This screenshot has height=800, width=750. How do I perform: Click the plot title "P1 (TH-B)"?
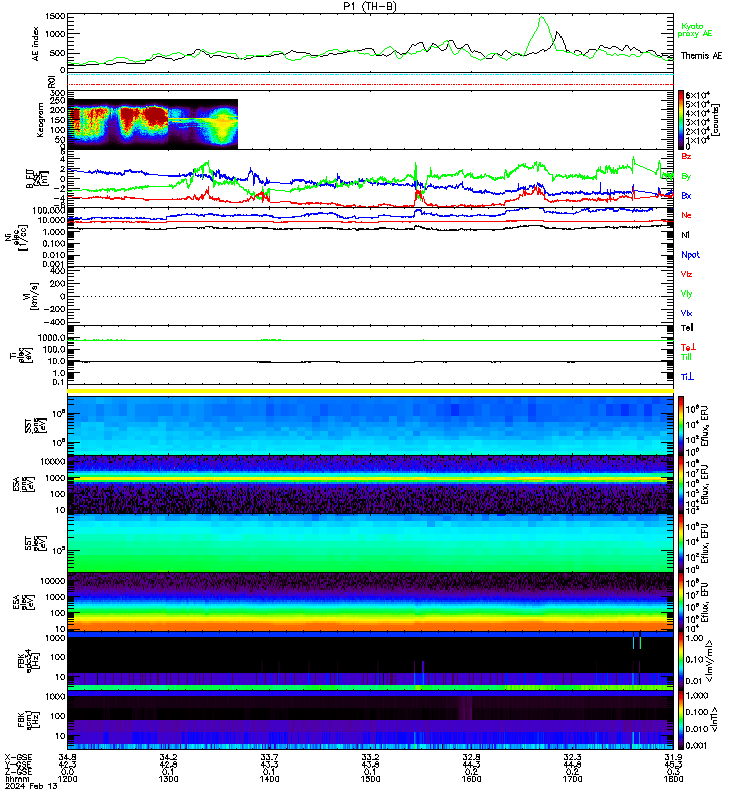[x=369, y=6]
